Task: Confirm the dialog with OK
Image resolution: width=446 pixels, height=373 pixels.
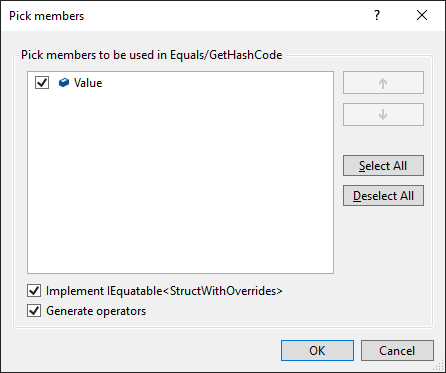Action: [317, 350]
